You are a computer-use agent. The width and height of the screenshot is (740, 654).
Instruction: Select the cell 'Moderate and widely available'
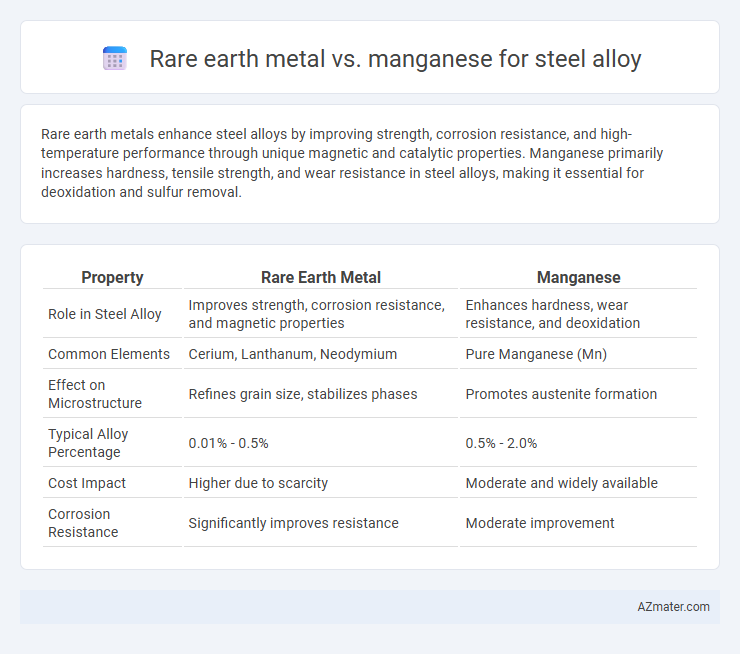coord(562,483)
